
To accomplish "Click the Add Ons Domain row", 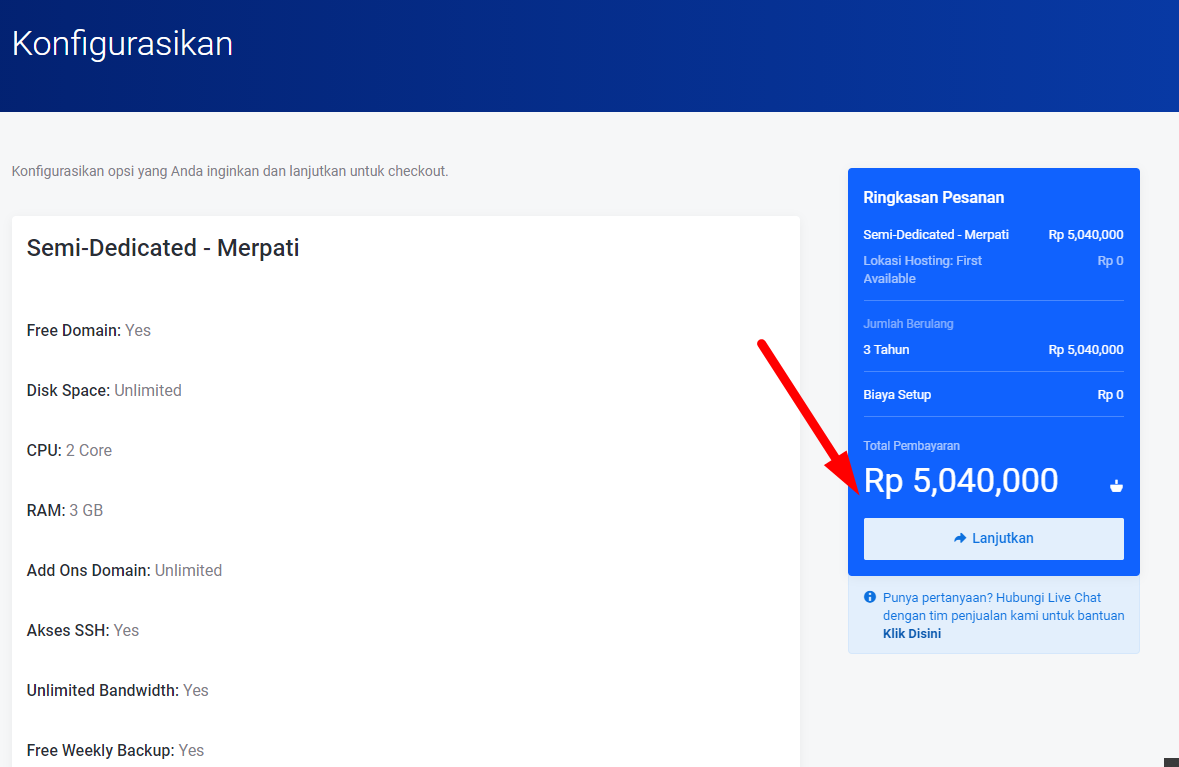I will point(124,570).
